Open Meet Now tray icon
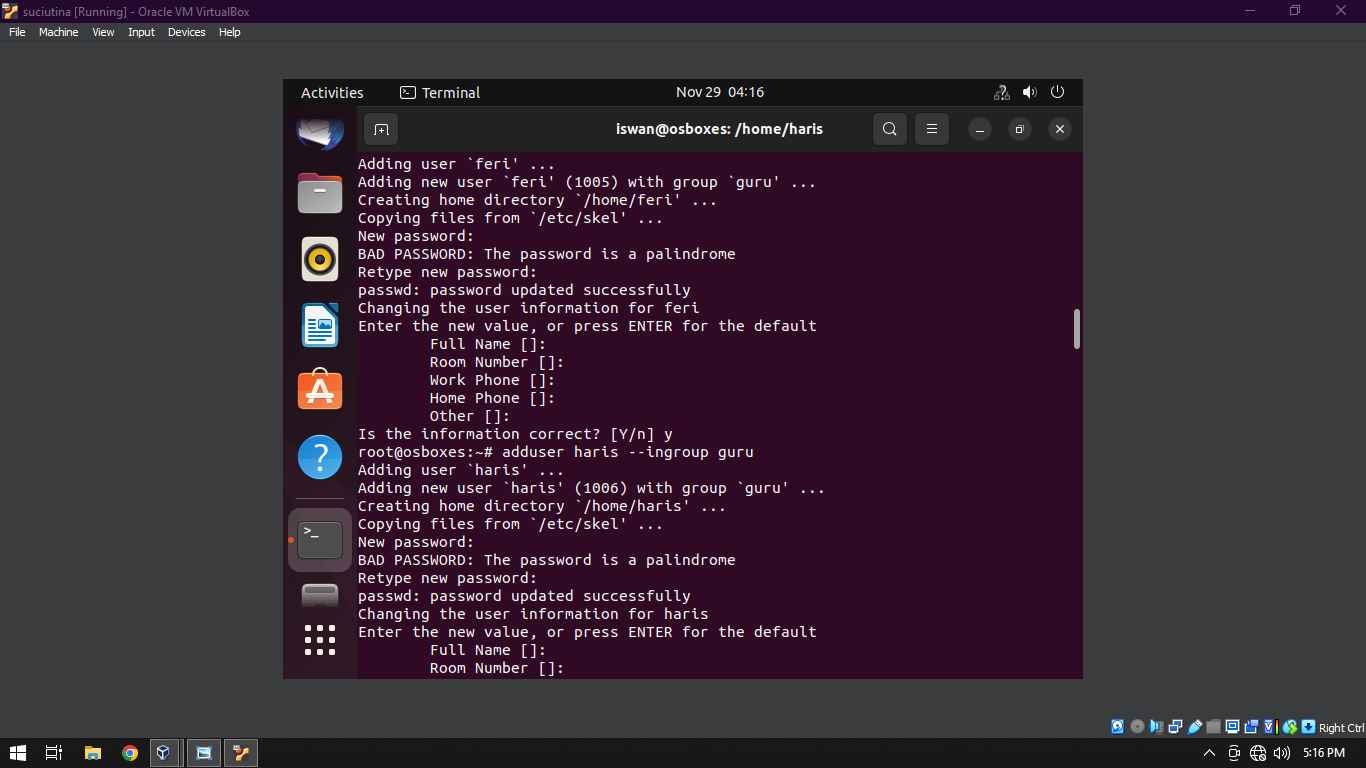Screen dimensions: 1366x768 1234,753
